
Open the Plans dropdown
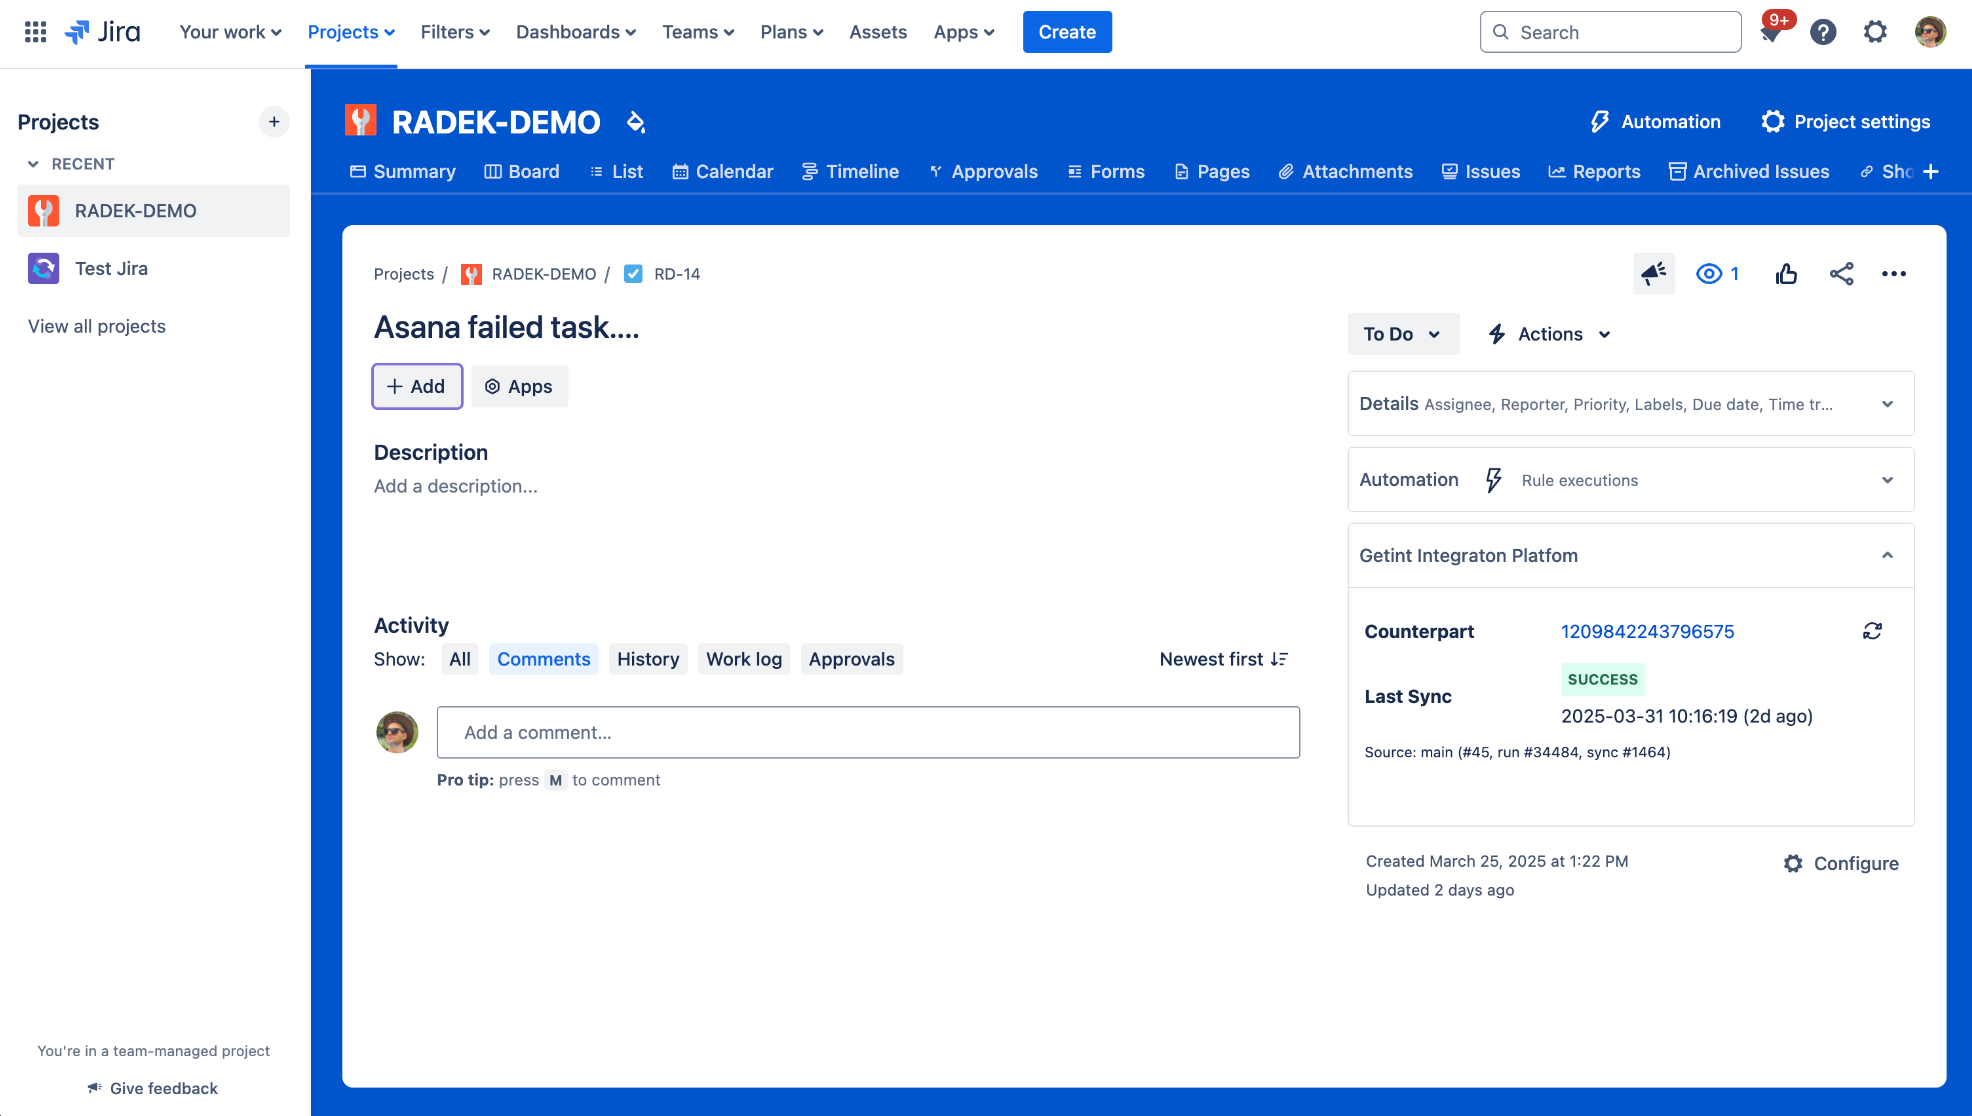pos(792,32)
